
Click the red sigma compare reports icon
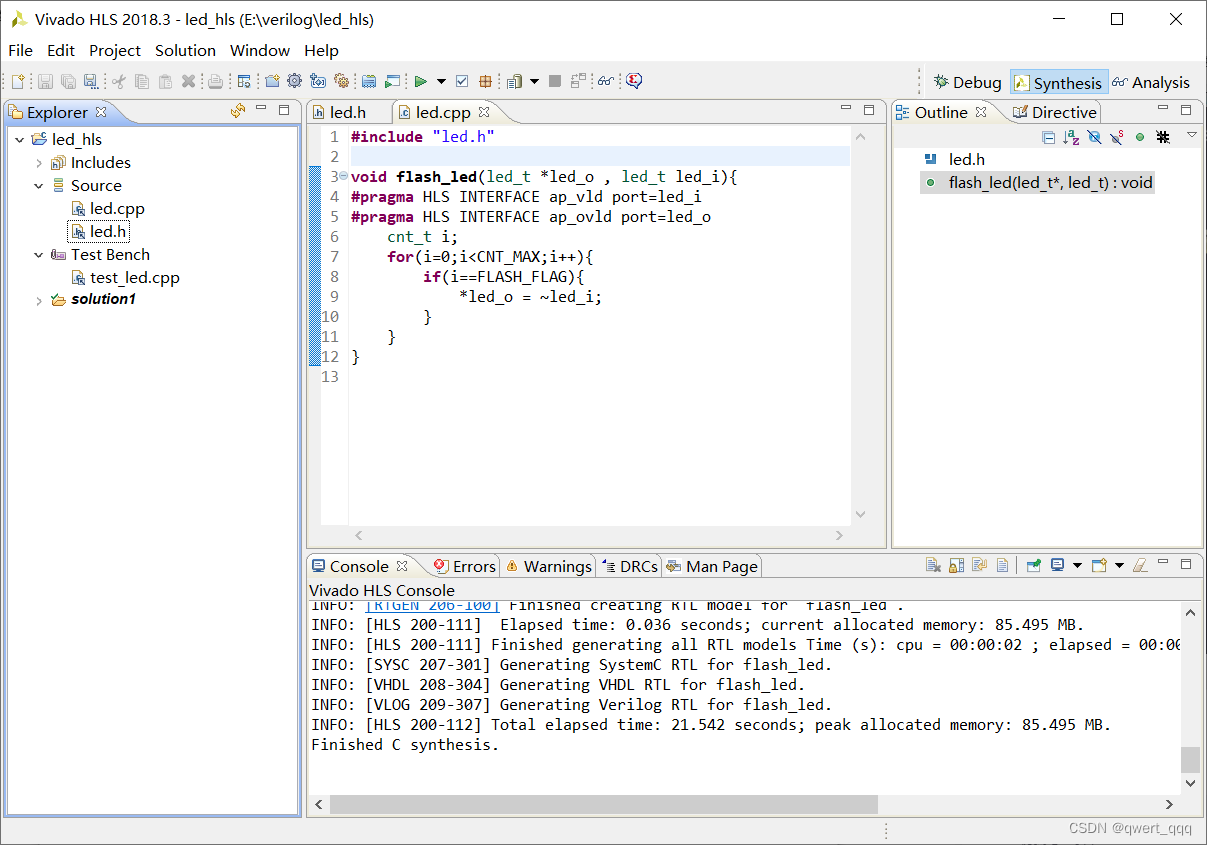(x=634, y=81)
